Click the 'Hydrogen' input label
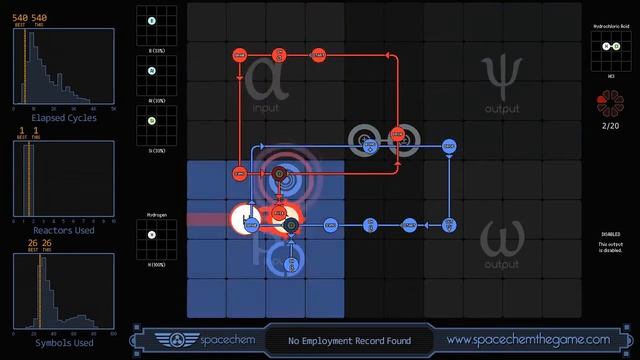 click(x=157, y=215)
